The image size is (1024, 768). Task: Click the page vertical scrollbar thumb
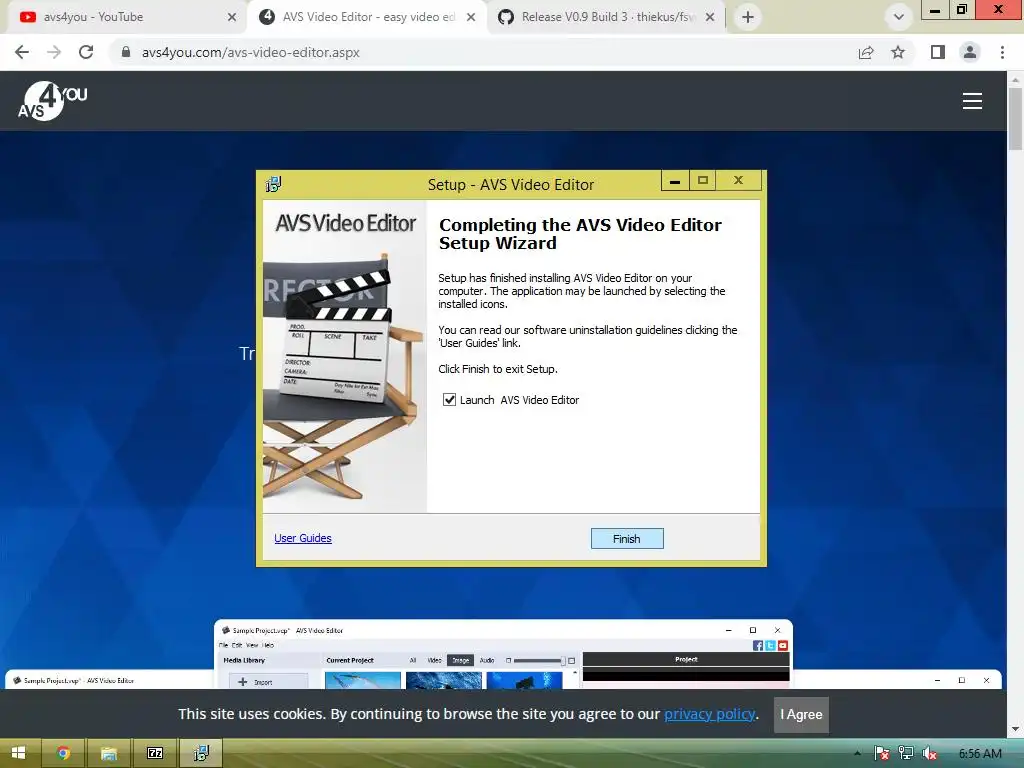click(1016, 118)
